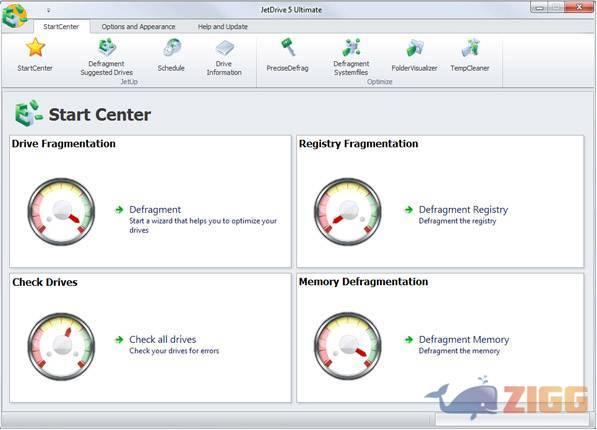Click 'Defragment the registry' description
597x430 pixels.
click(457, 221)
